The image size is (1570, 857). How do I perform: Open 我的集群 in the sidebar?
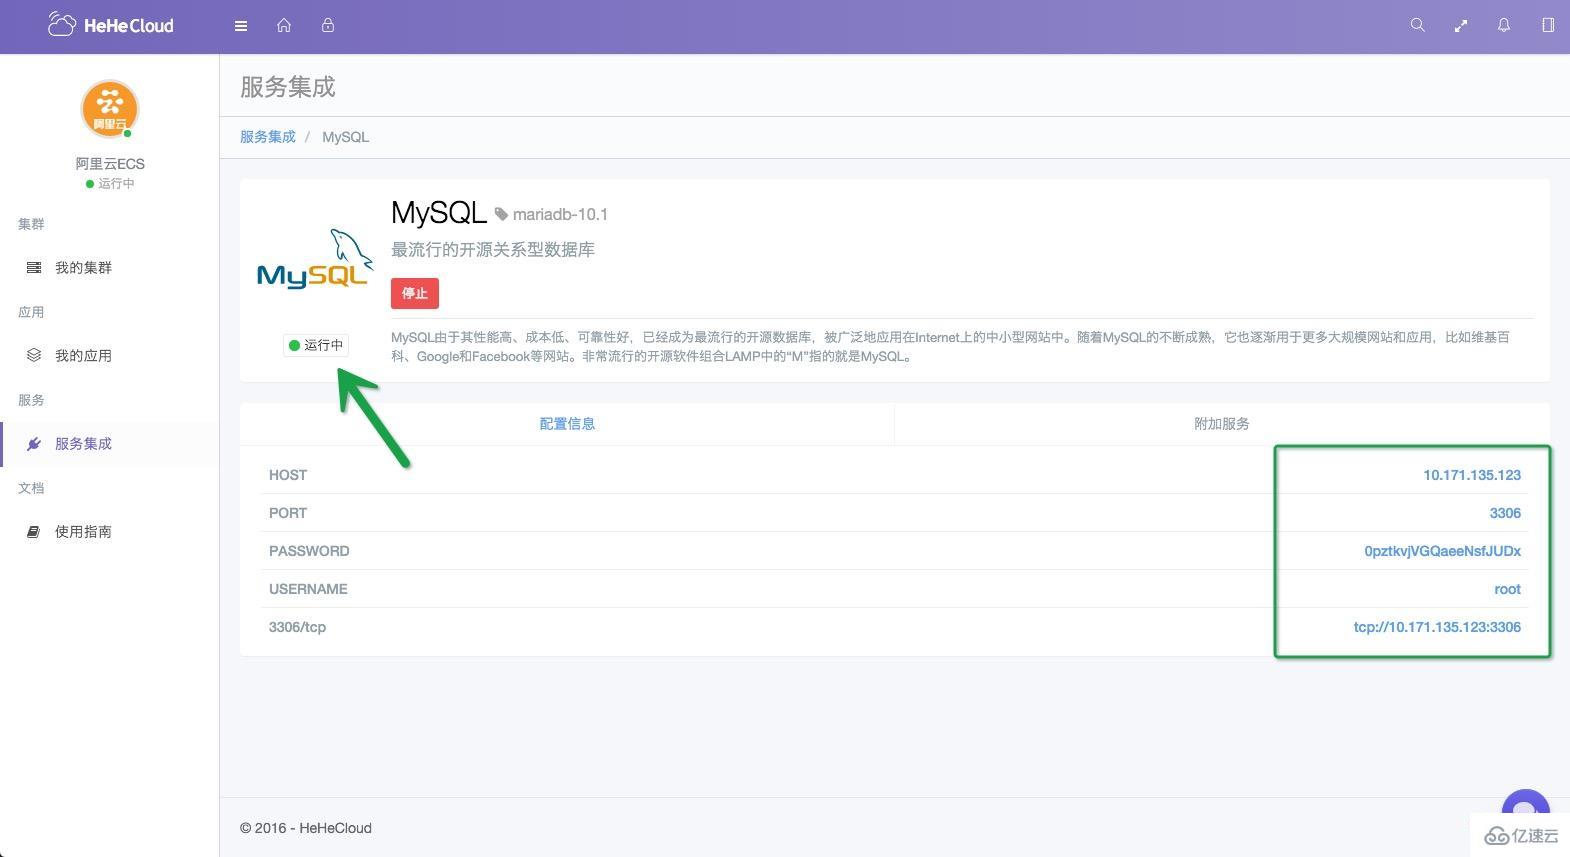tap(83, 268)
